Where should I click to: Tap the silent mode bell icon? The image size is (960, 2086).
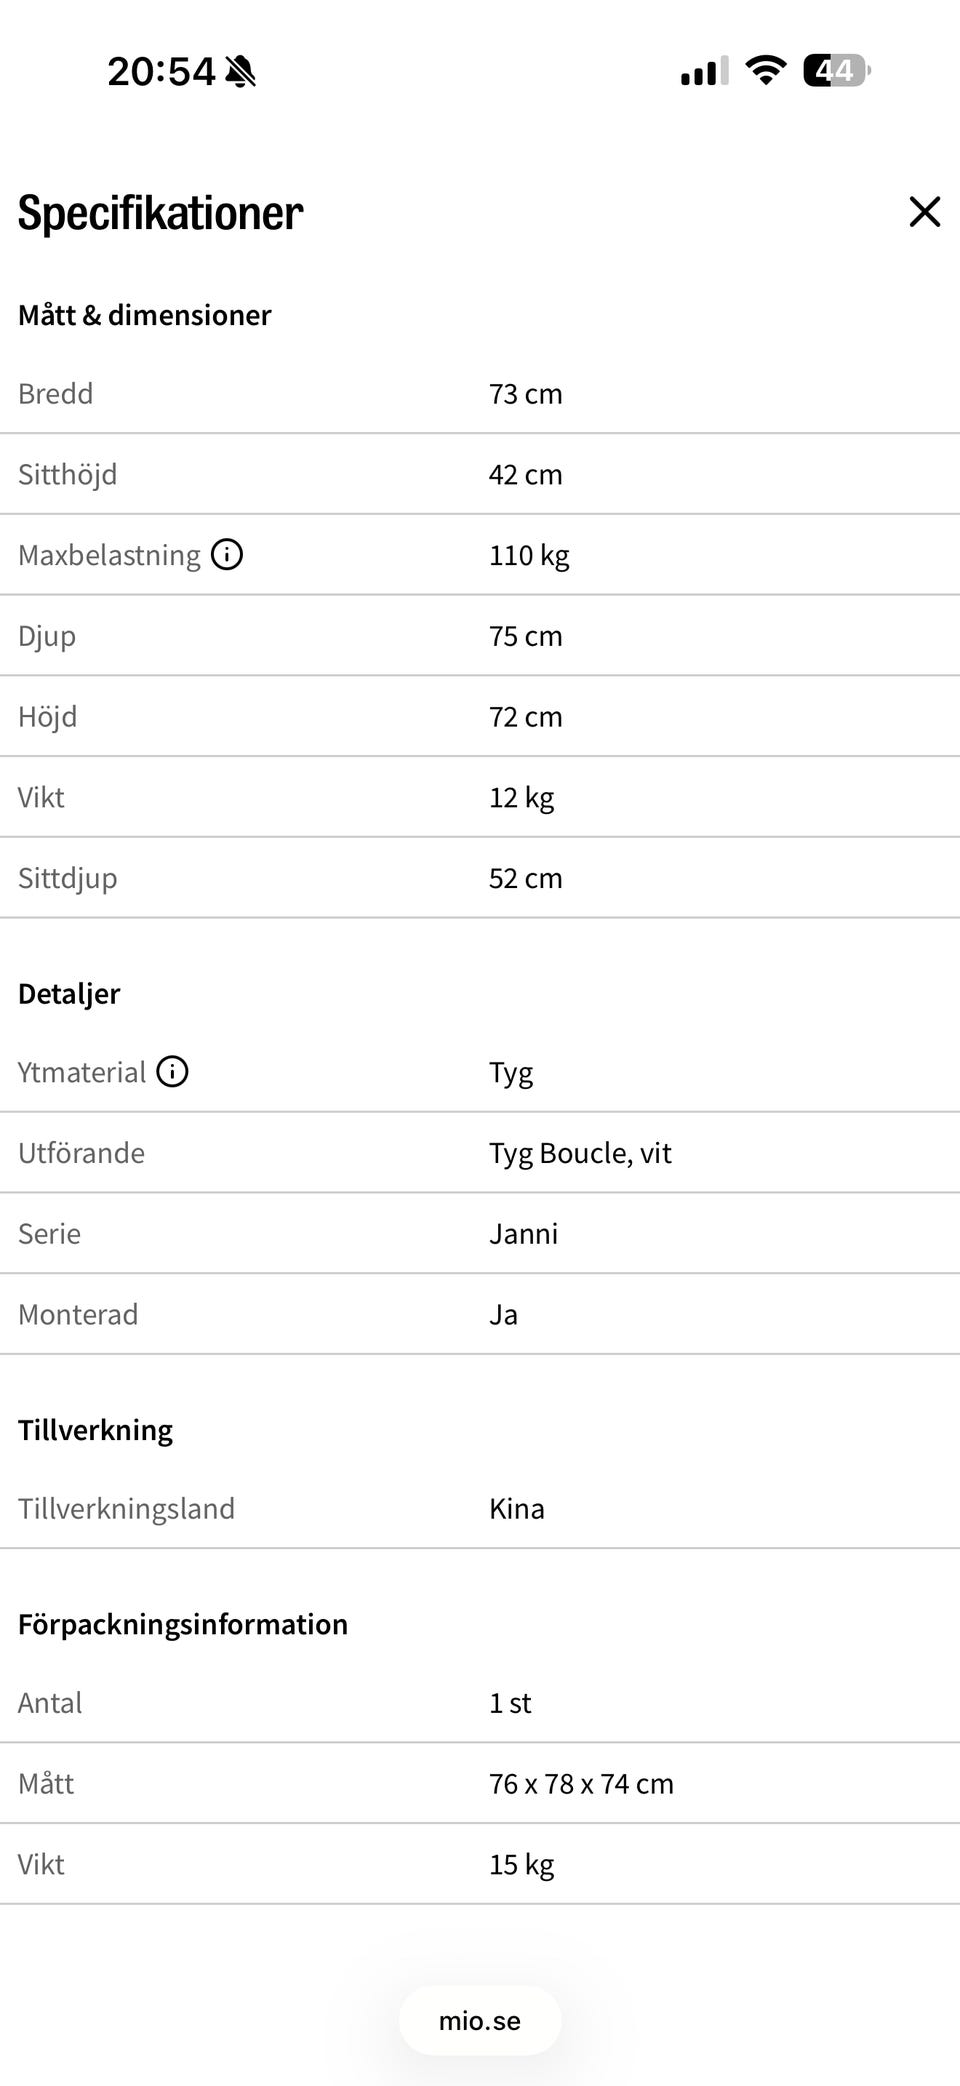pyautogui.click(x=241, y=72)
